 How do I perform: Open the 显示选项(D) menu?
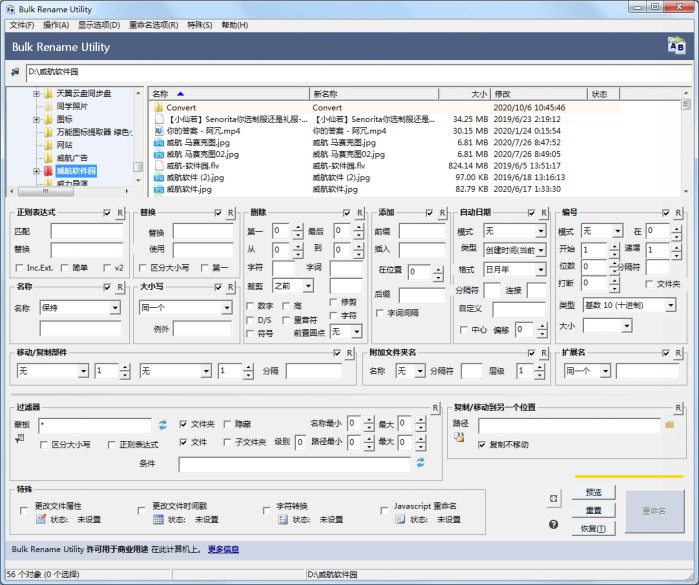click(x=99, y=25)
